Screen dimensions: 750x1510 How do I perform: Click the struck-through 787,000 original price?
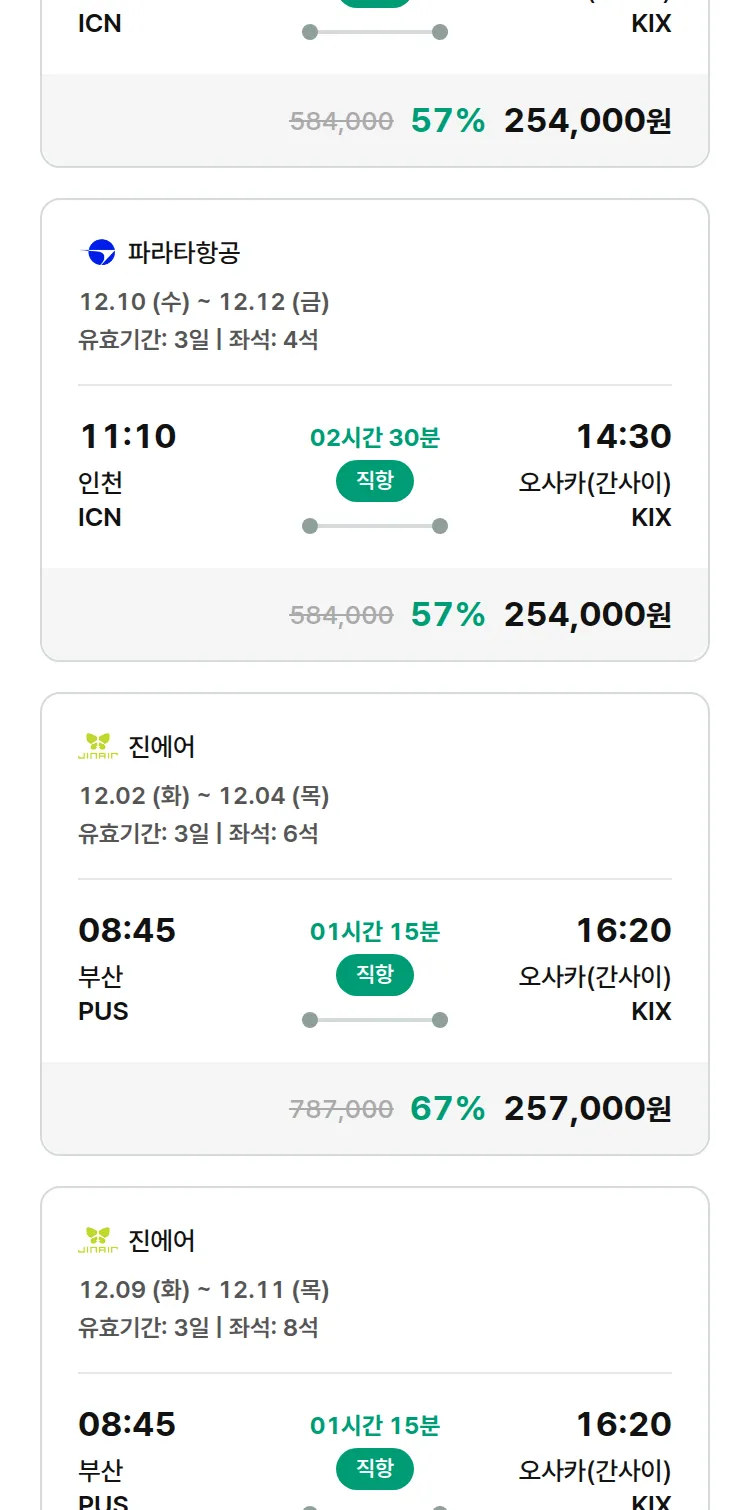tap(341, 1109)
